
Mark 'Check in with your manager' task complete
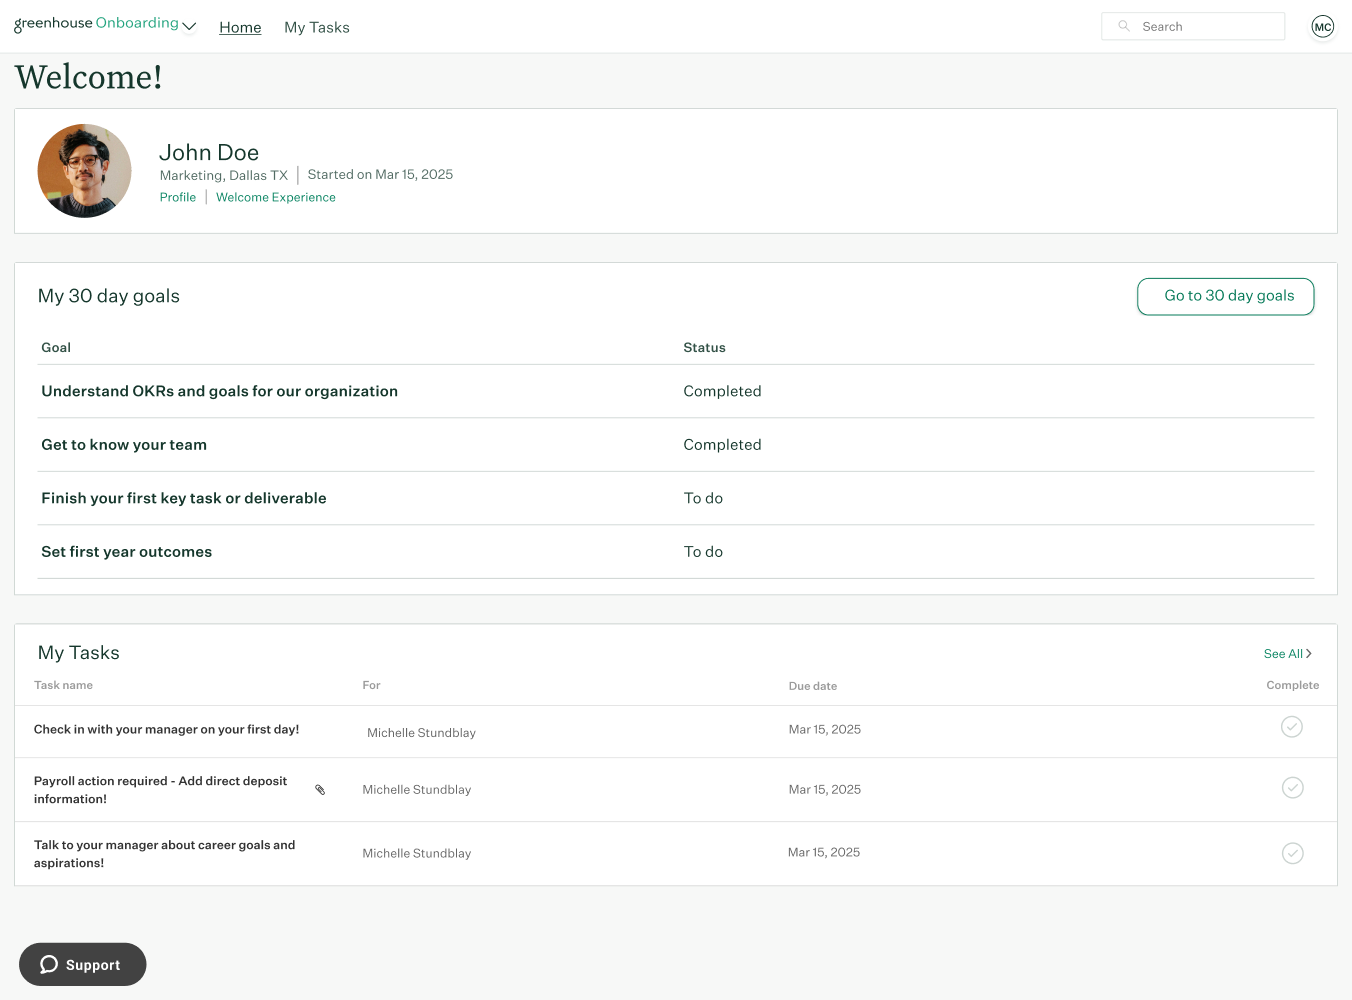[1291, 727]
